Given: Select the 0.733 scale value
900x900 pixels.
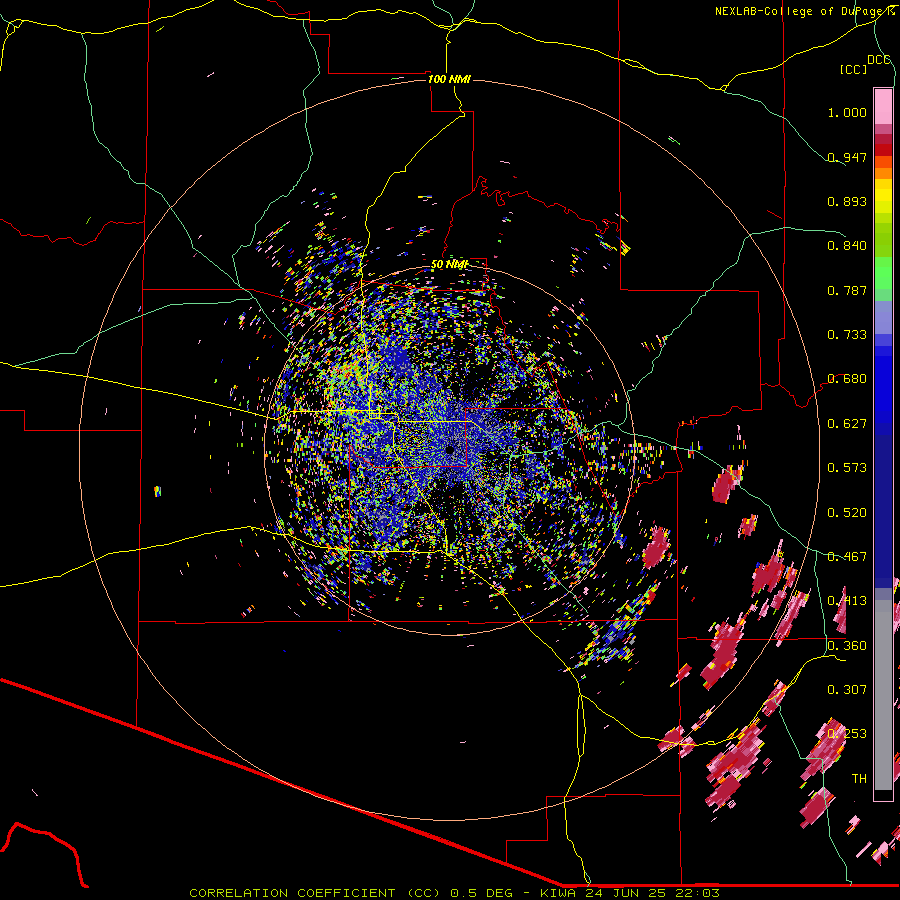Looking at the screenshot, I should [x=847, y=335].
